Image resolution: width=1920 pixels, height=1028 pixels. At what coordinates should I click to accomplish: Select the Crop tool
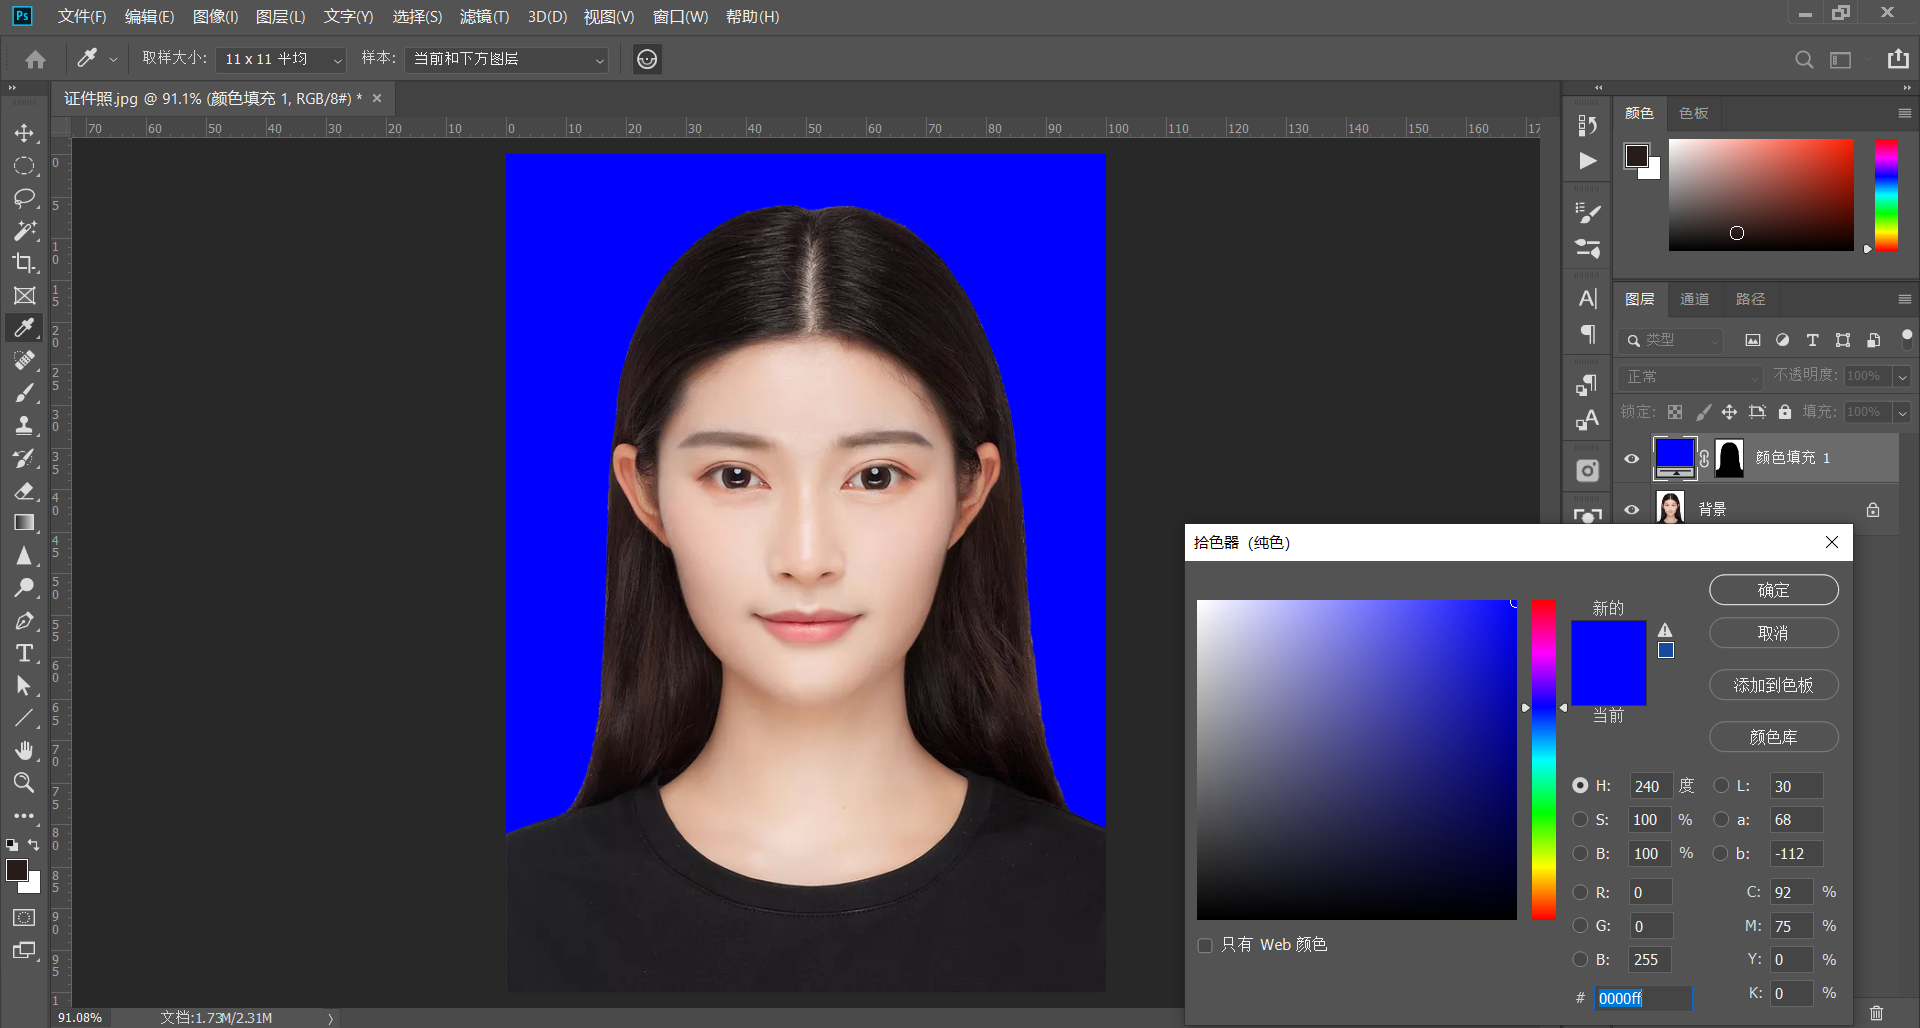coord(24,263)
